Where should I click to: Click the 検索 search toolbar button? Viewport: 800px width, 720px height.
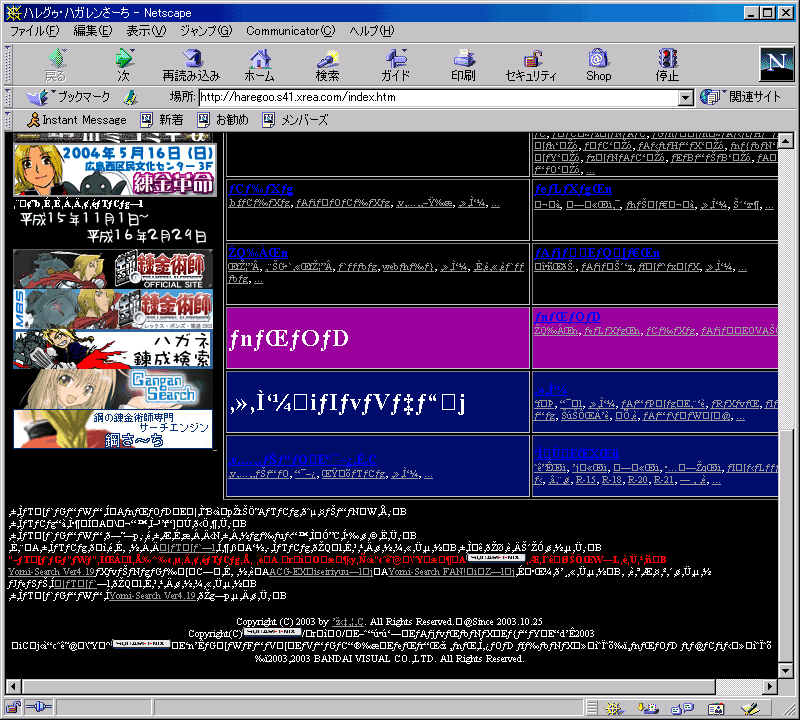coord(328,65)
